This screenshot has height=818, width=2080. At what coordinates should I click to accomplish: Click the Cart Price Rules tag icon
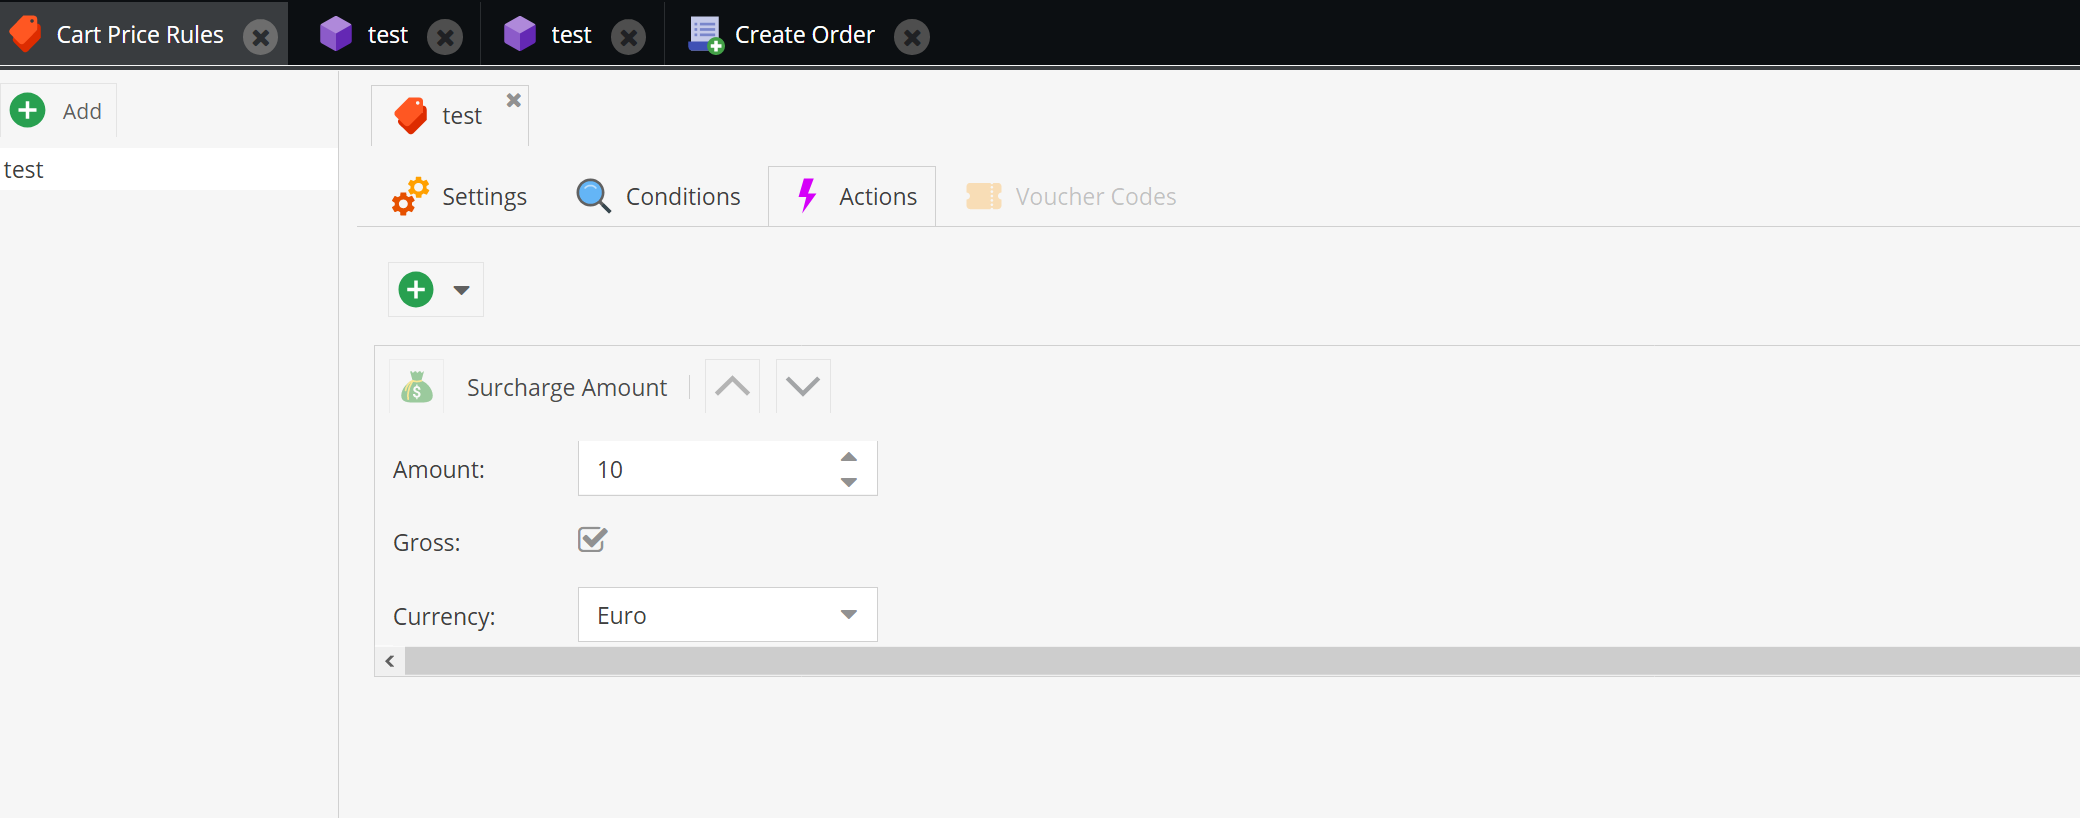click(26, 34)
